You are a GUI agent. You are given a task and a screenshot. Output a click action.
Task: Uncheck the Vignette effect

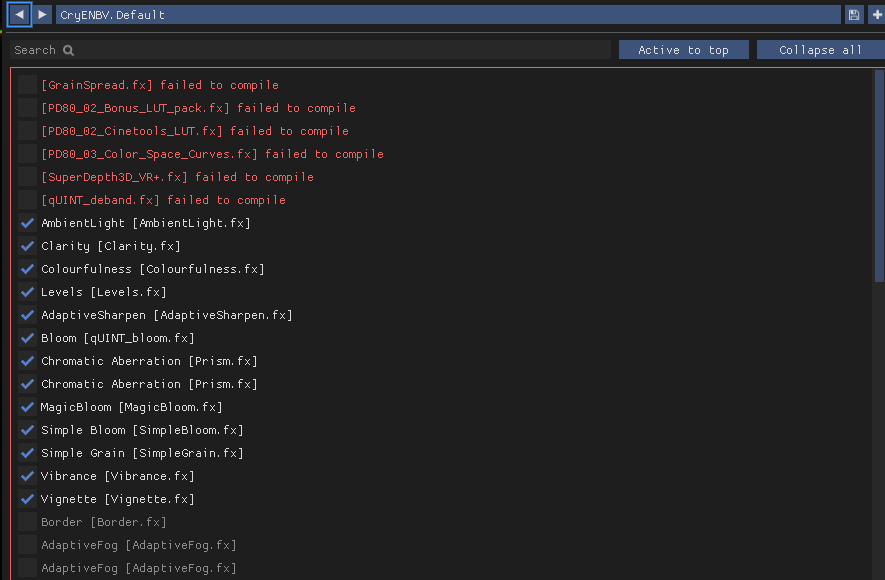(x=27, y=499)
